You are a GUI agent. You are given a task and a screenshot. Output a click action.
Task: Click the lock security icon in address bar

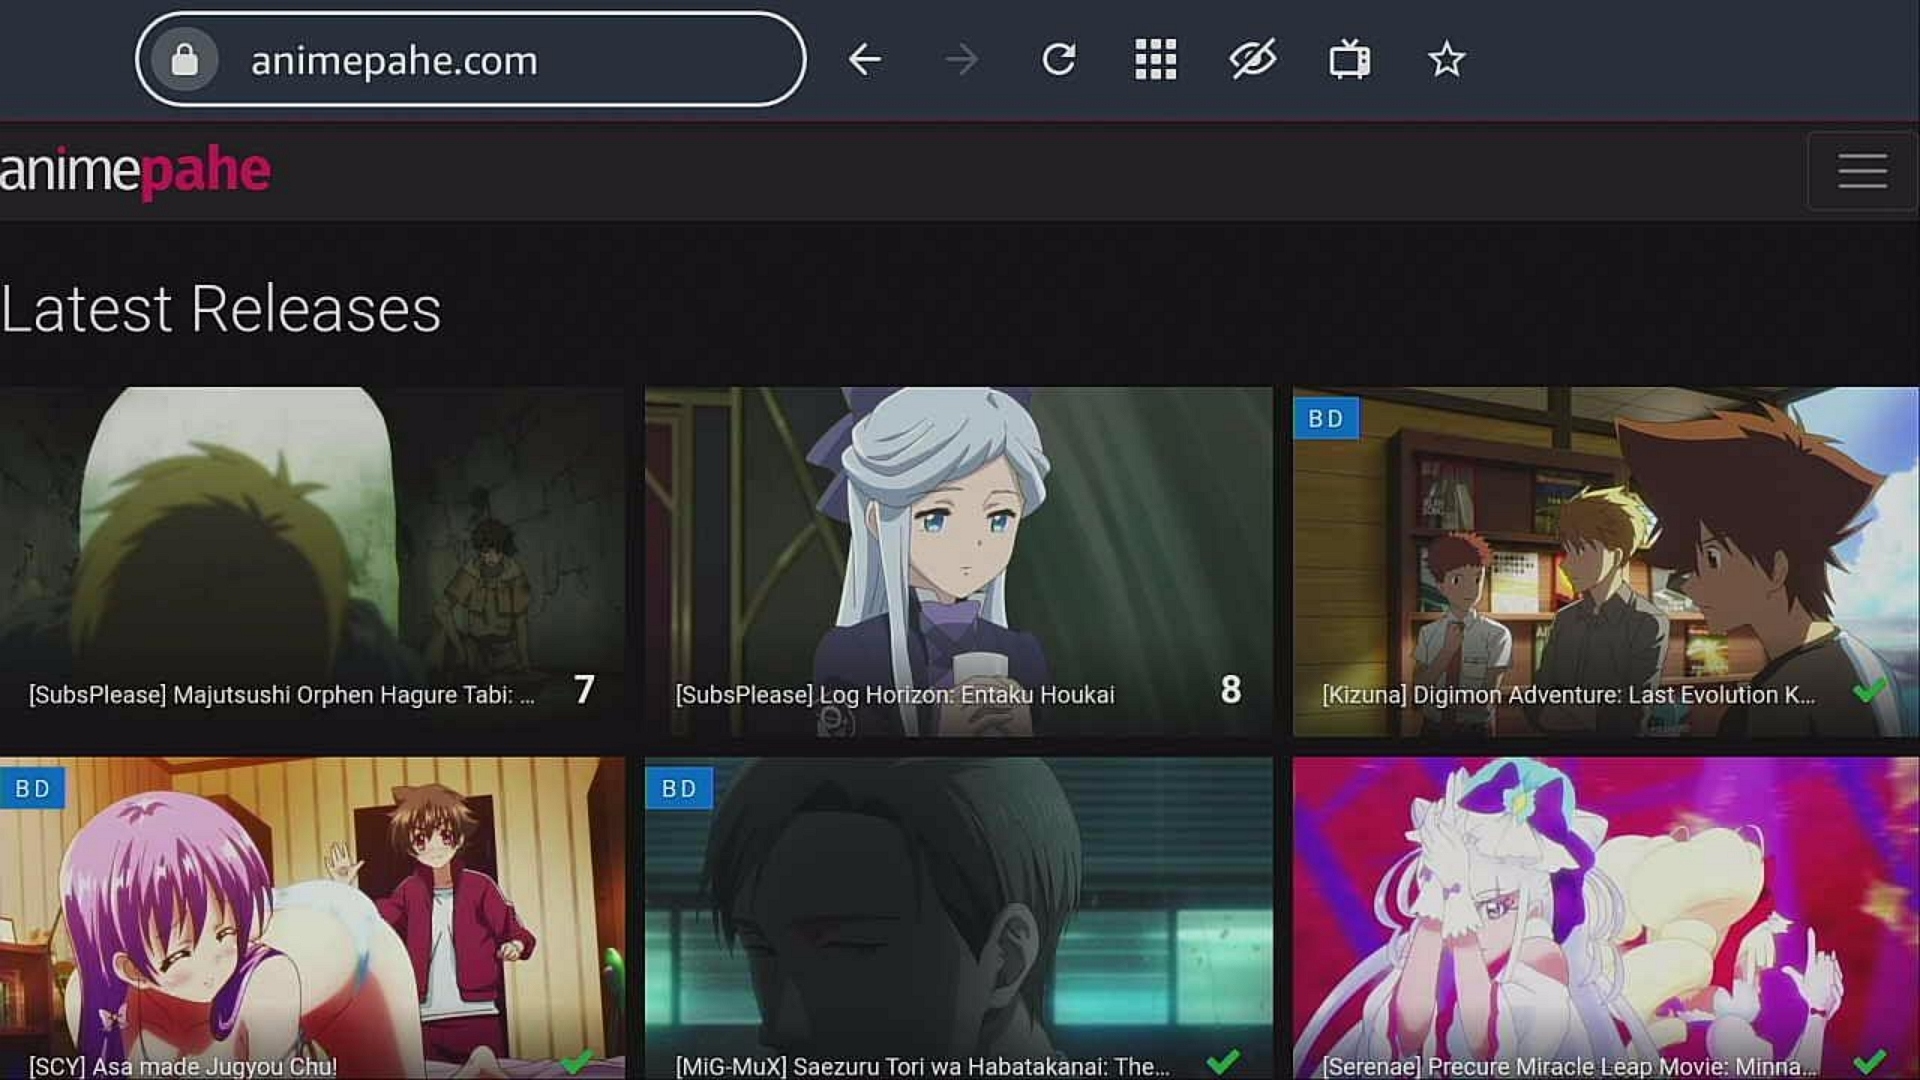click(x=184, y=60)
